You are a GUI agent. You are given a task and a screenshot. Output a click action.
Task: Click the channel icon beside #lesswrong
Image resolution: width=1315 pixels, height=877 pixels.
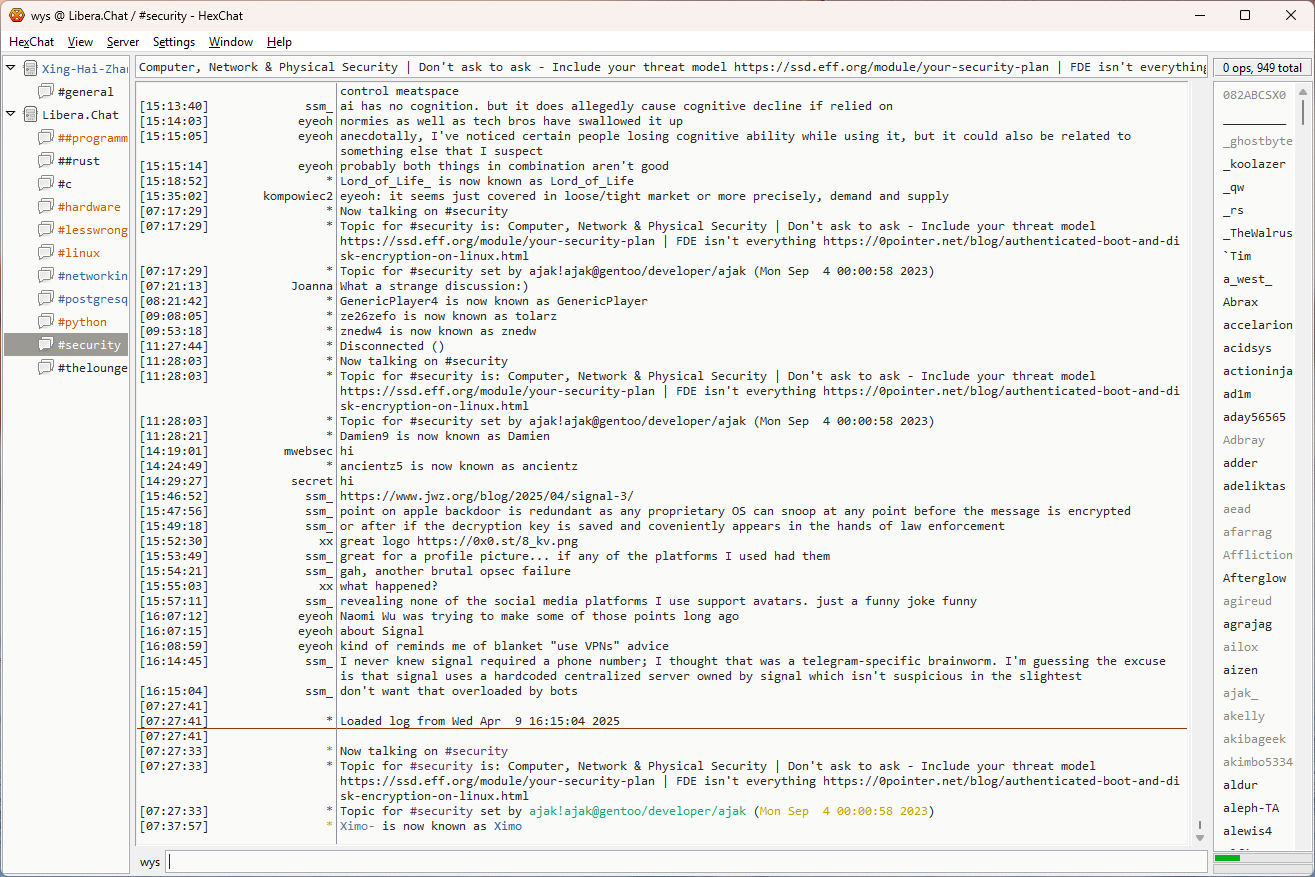(46, 229)
